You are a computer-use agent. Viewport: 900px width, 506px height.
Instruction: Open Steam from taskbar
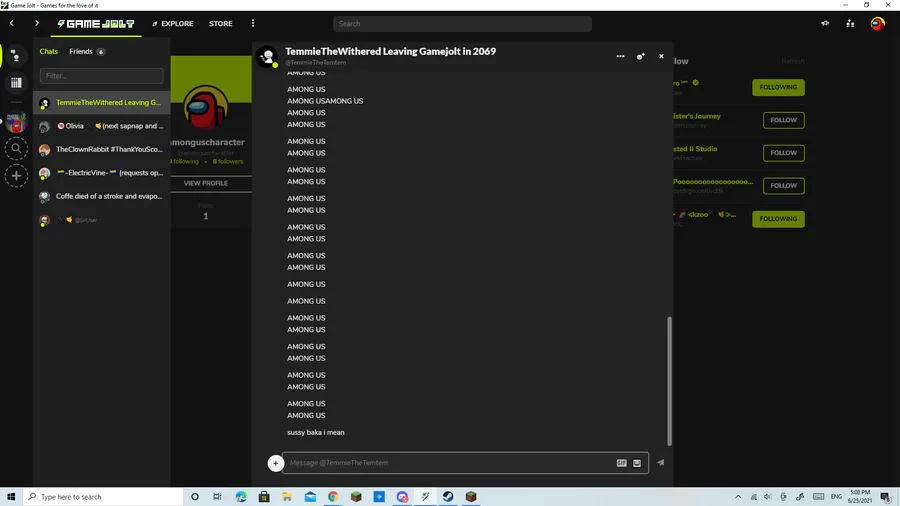tap(448, 497)
